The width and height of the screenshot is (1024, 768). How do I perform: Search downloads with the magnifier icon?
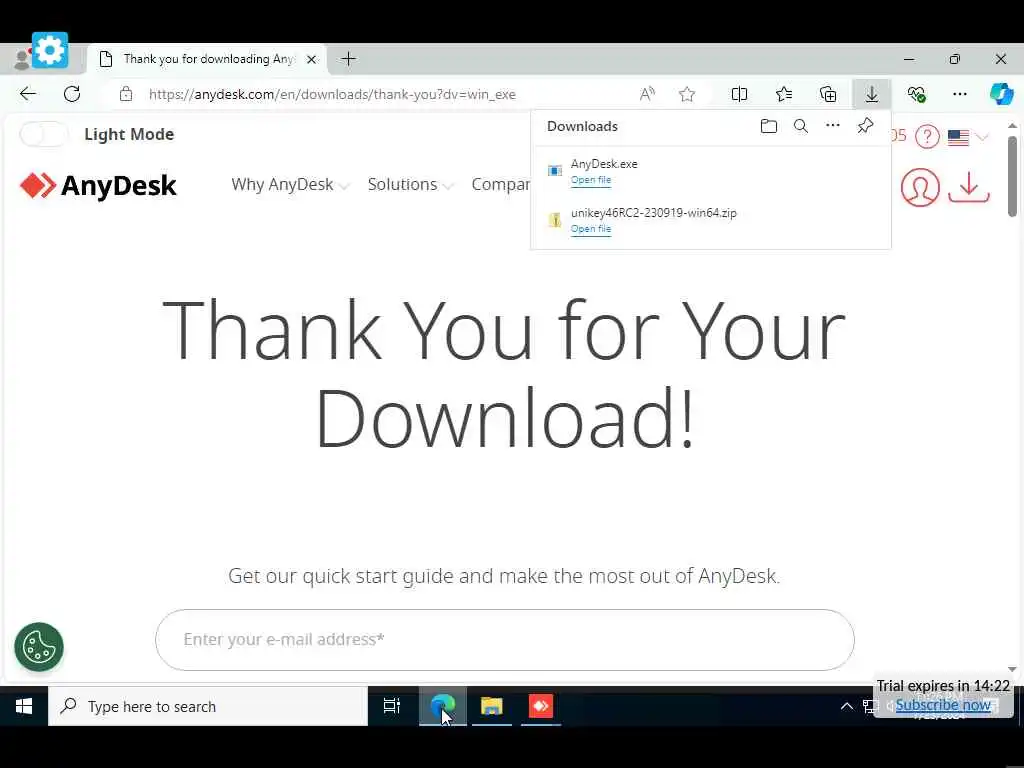[x=801, y=126]
